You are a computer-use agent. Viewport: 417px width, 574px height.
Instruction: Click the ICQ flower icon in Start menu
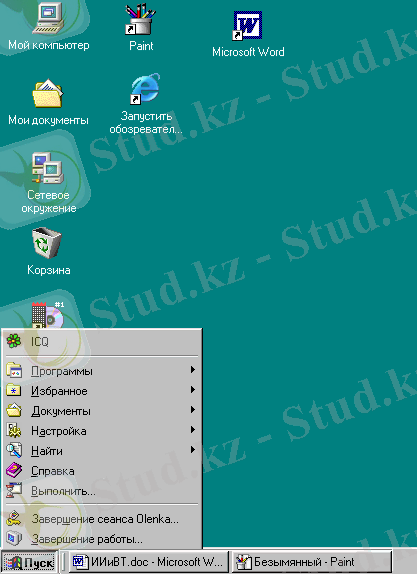point(14,341)
